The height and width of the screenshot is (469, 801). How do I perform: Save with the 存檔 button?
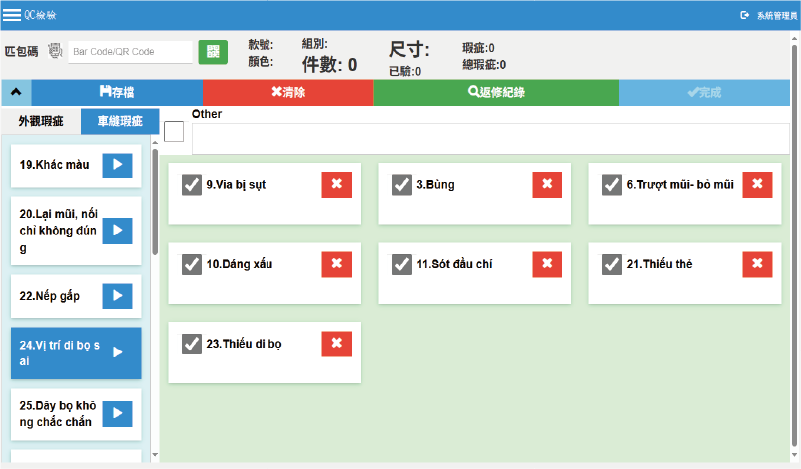117,92
